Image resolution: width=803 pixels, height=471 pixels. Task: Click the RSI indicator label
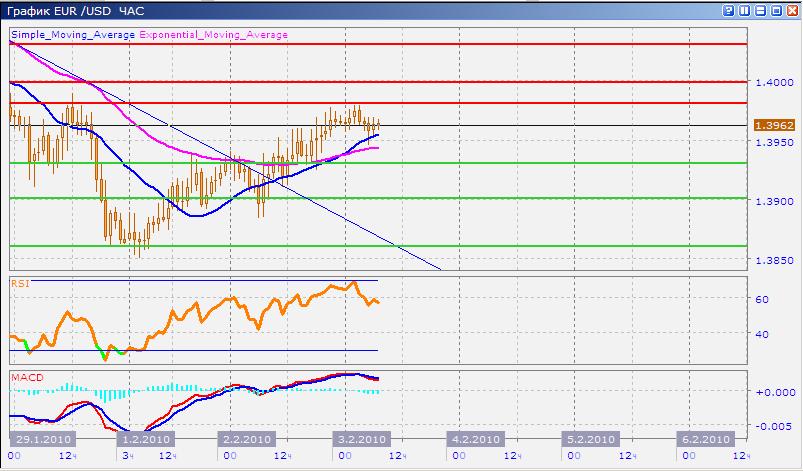pos(20,284)
